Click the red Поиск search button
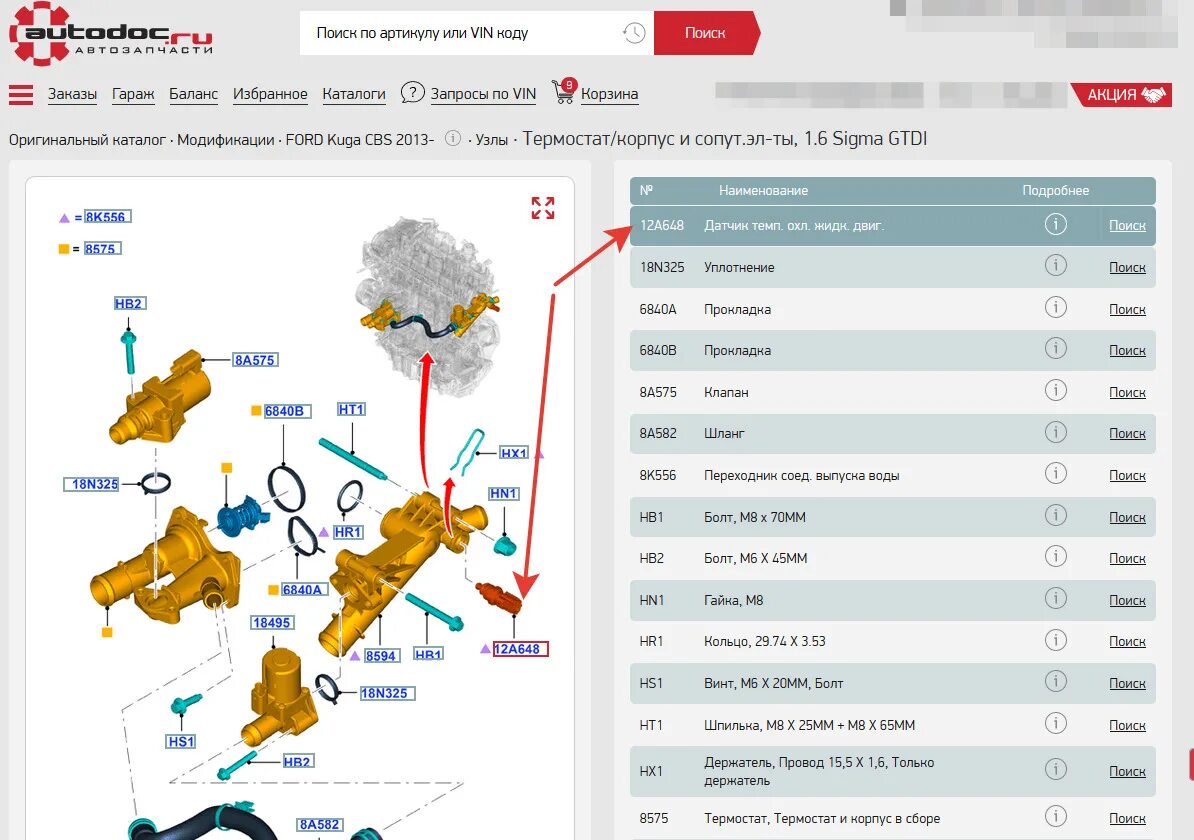The width and height of the screenshot is (1194, 840). tap(706, 33)
